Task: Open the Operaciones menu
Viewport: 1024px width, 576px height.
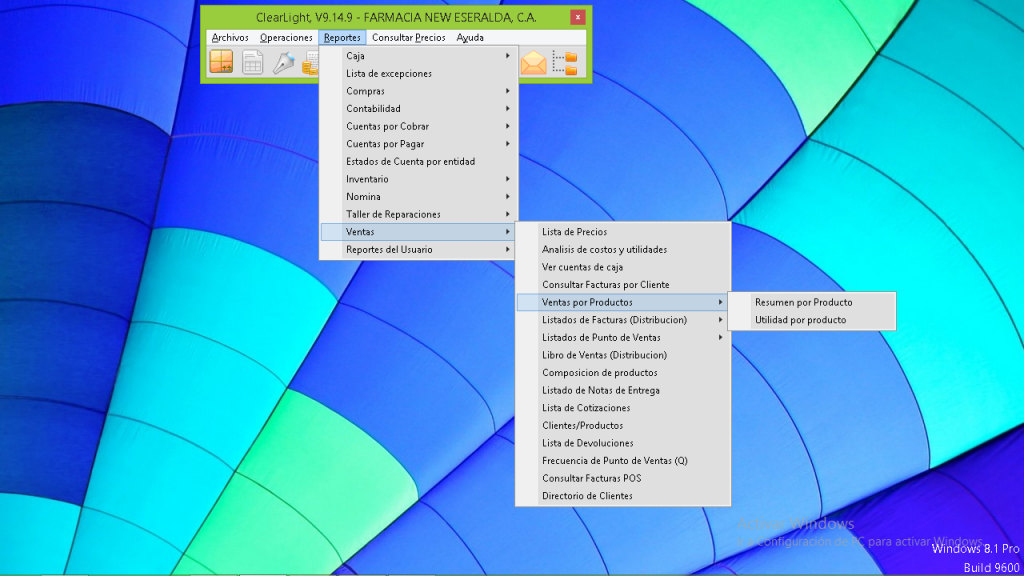Action: tap(286, 38)
